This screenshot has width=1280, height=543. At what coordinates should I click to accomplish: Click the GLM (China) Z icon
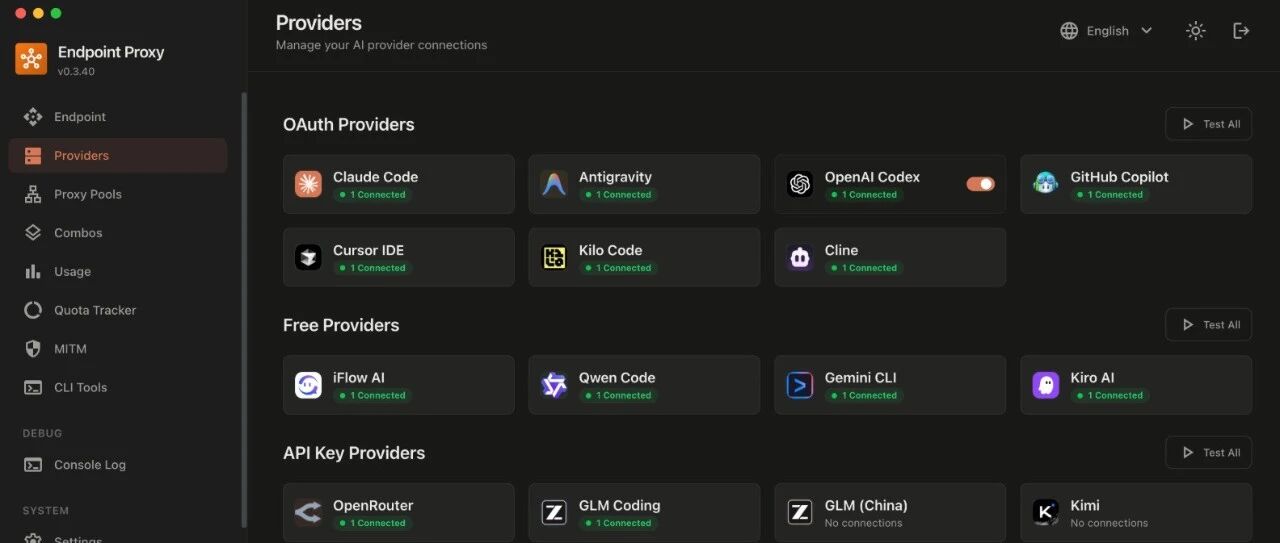pos(800,513)
